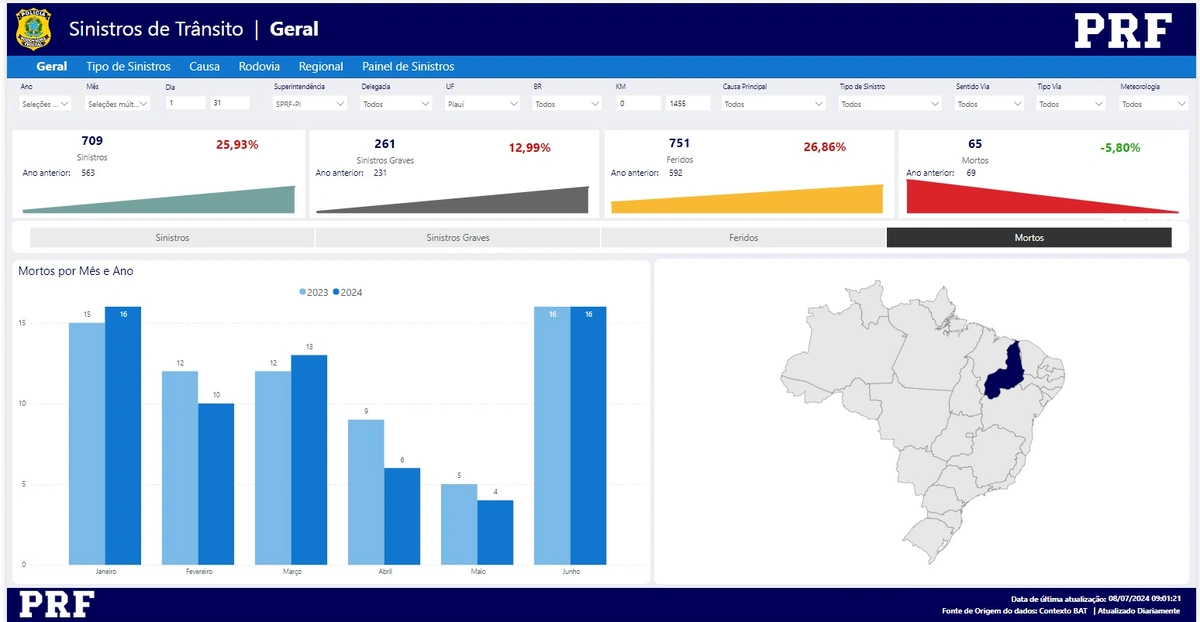Select the Sinistros button in the metric selector
Screen dimensions: 1200x622
click(x=172, y=238)
